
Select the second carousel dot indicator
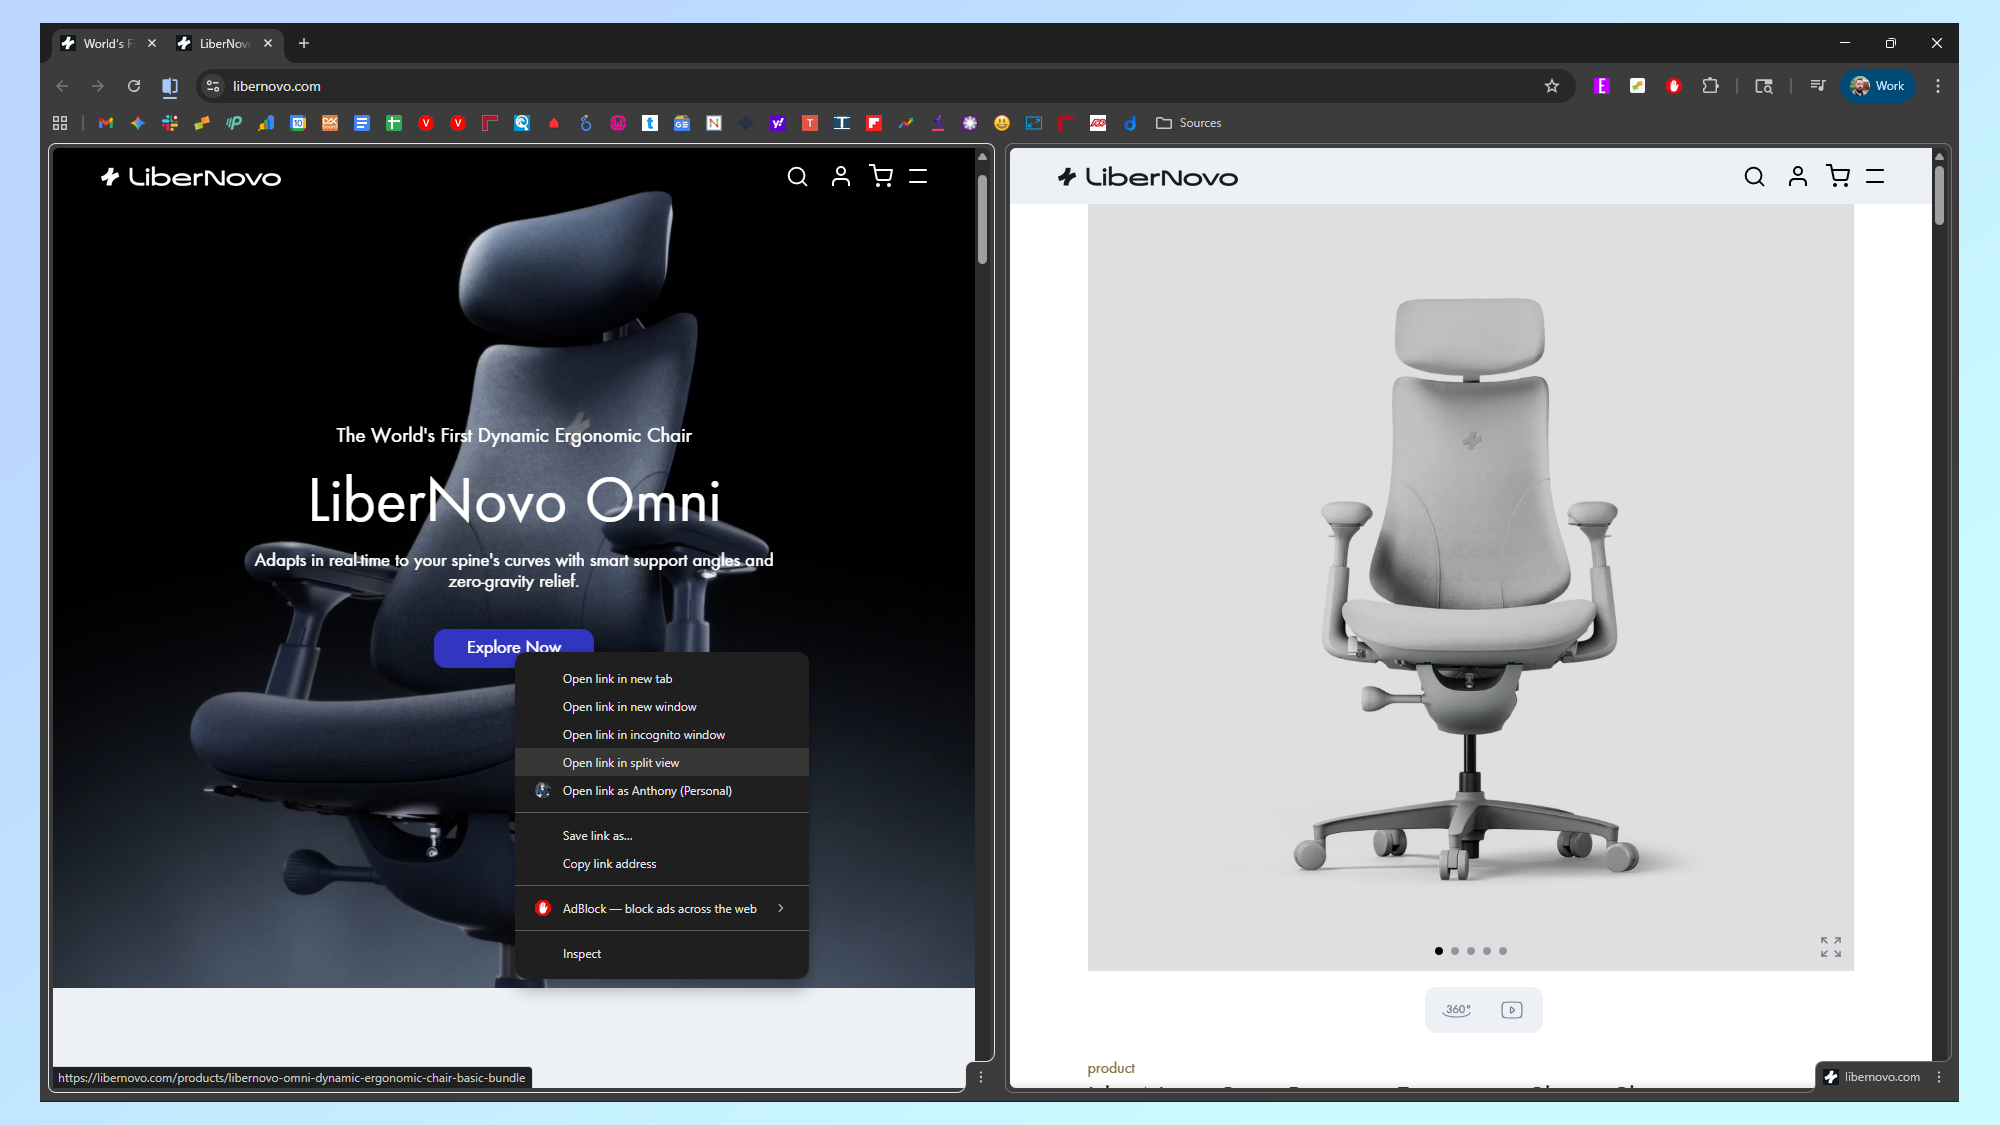(x=1455, y=951)
